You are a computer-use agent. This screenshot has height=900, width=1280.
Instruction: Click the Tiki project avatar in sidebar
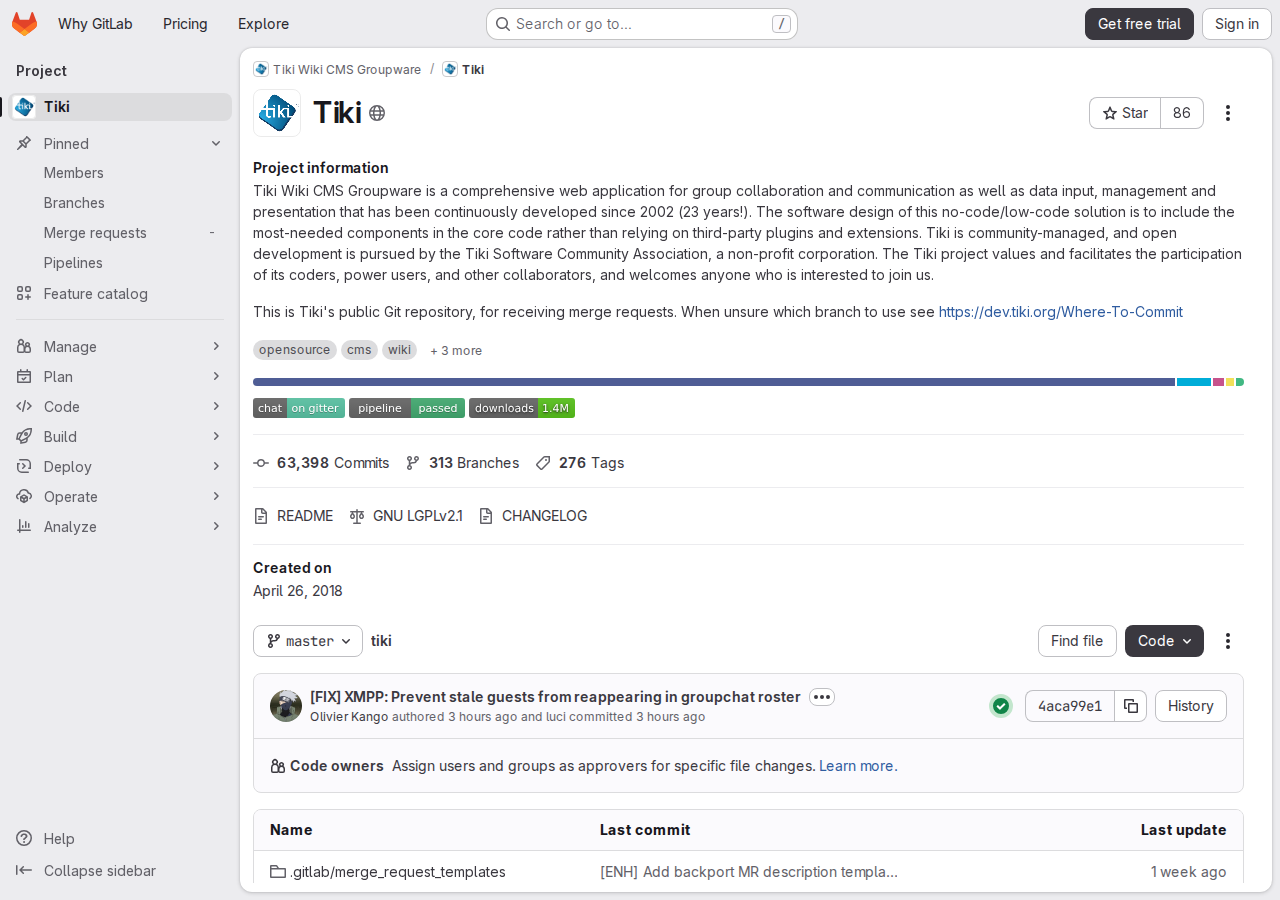click(24, 107)
